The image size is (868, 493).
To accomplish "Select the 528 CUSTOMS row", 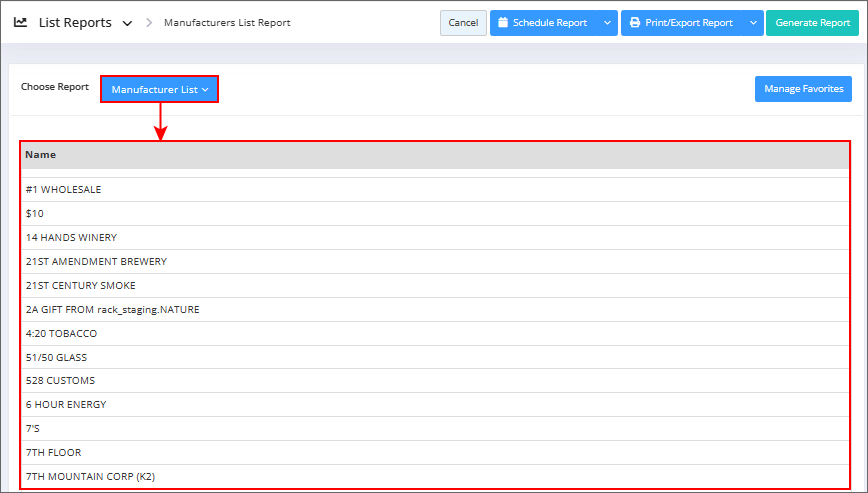I will point(435,381).
